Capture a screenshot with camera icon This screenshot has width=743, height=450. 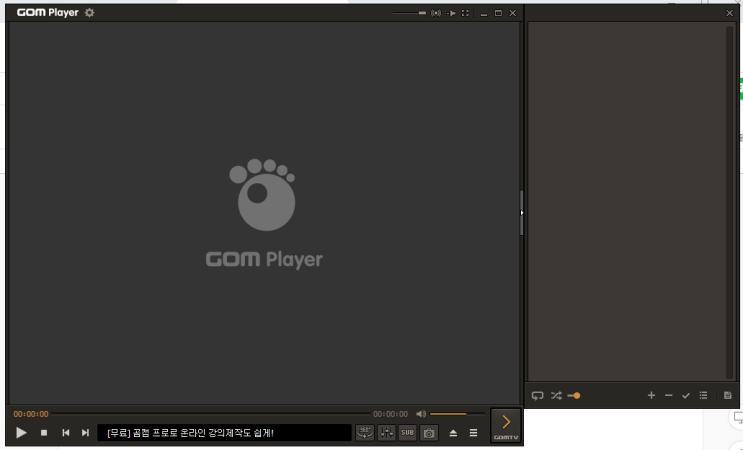pyautogui.click(x=429, y=432)
